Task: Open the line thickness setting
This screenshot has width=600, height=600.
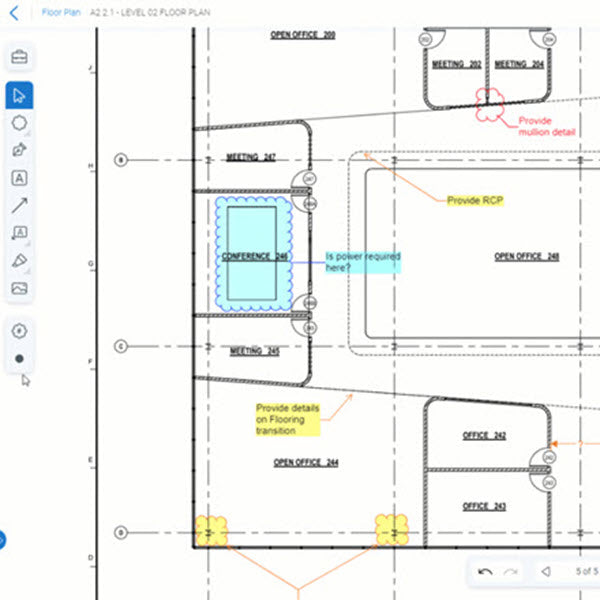Action: coord(19,331)
